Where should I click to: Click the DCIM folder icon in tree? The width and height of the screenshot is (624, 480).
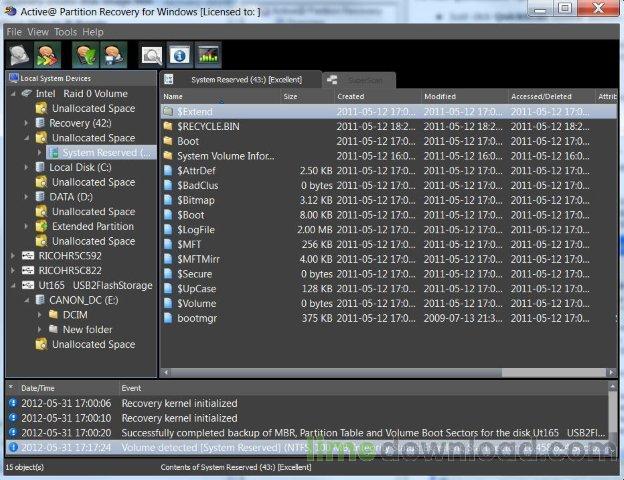point(54,315)
